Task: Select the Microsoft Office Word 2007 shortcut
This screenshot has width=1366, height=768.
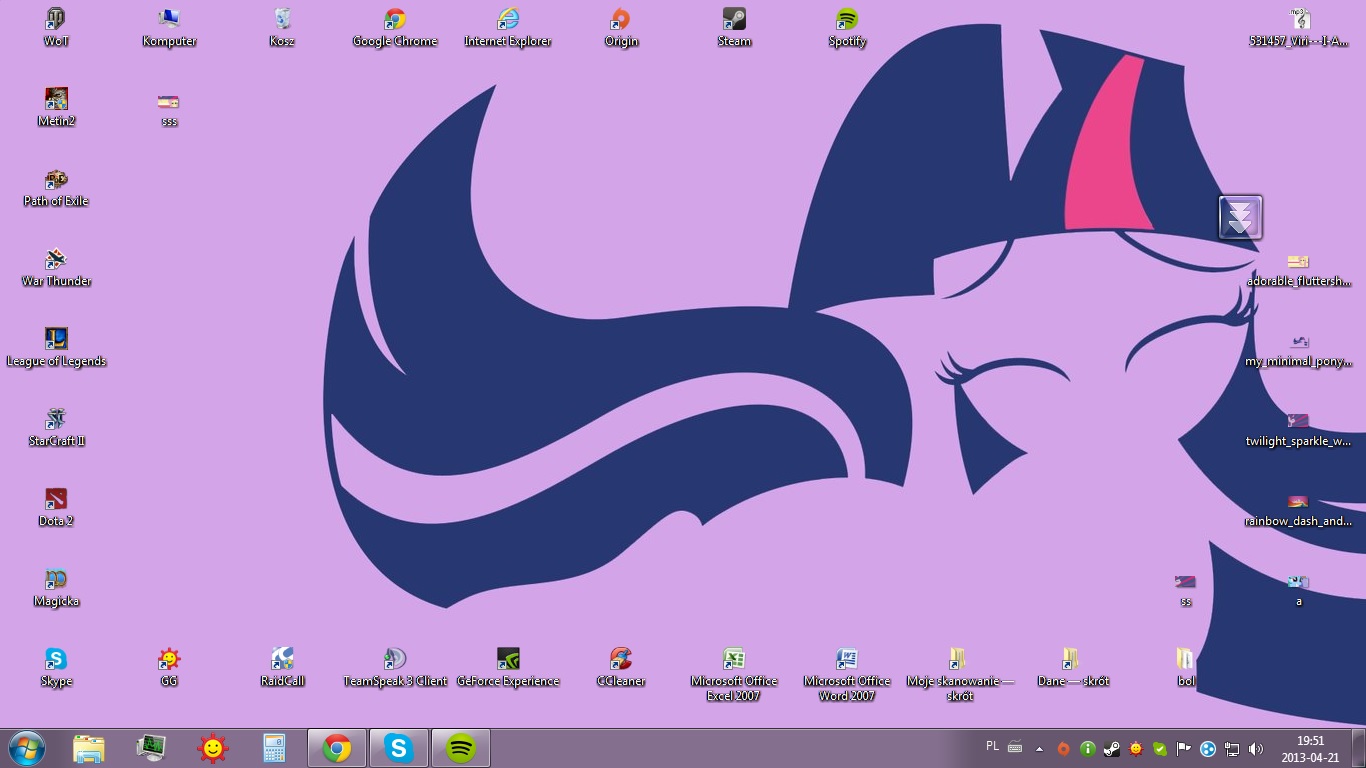Action: point(847,673)
